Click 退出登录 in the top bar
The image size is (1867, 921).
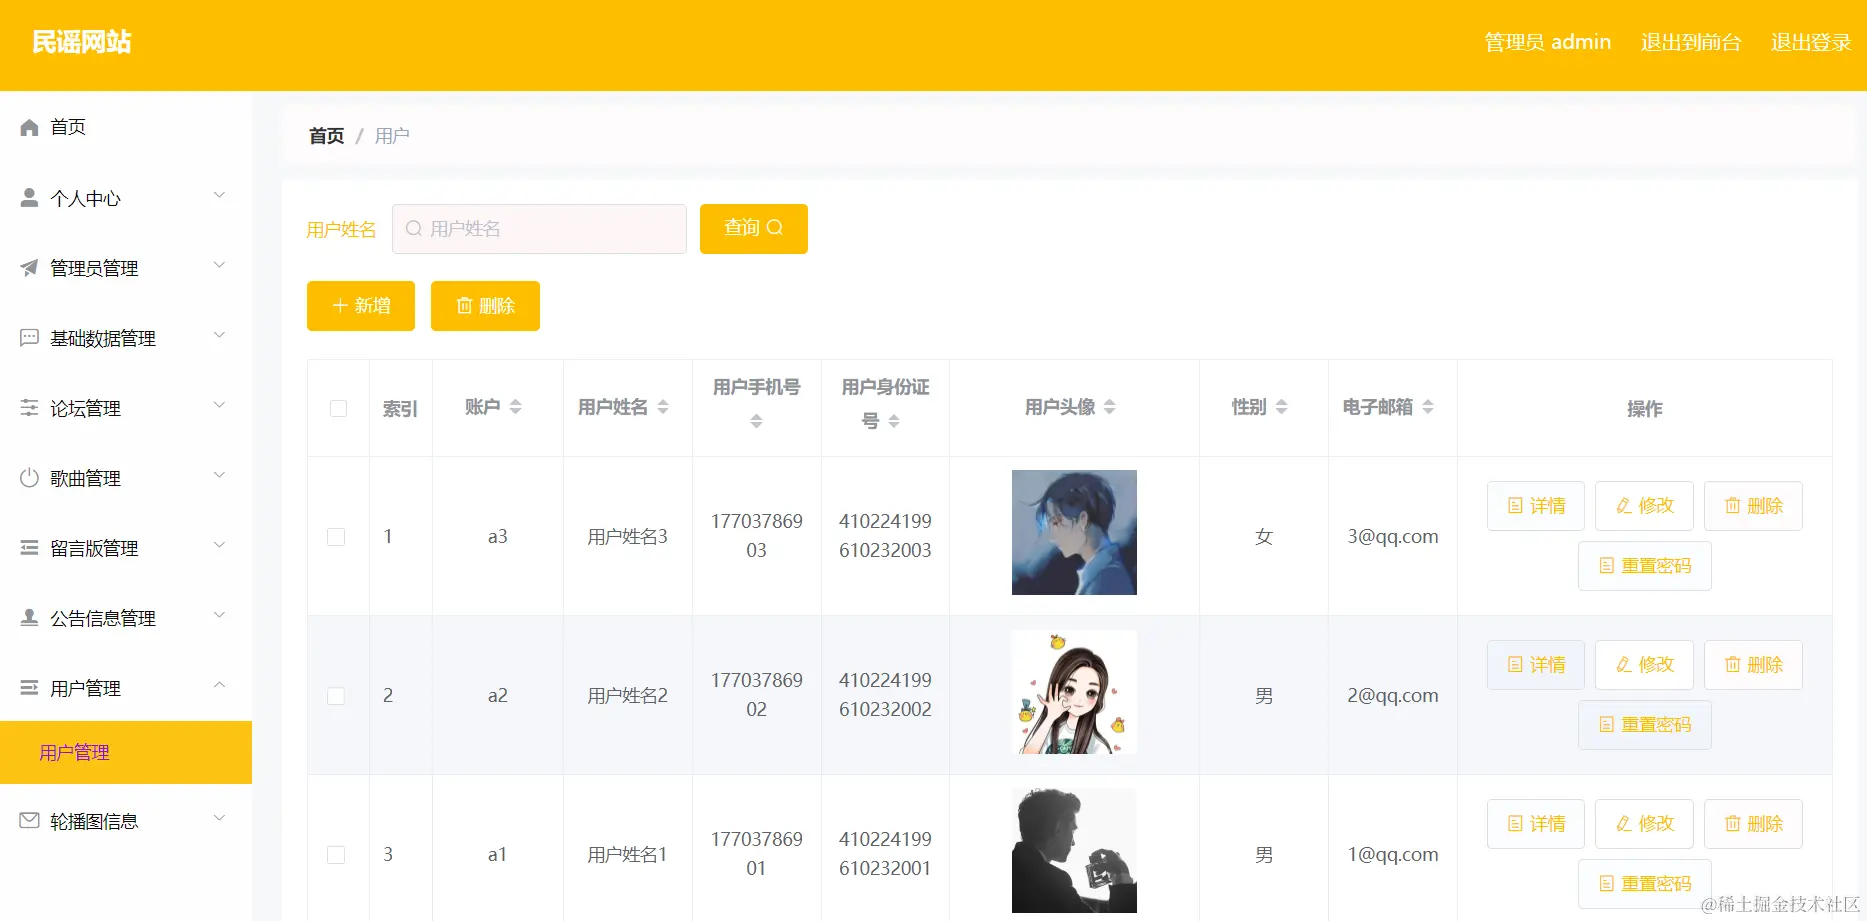[x=1810, y=42]
